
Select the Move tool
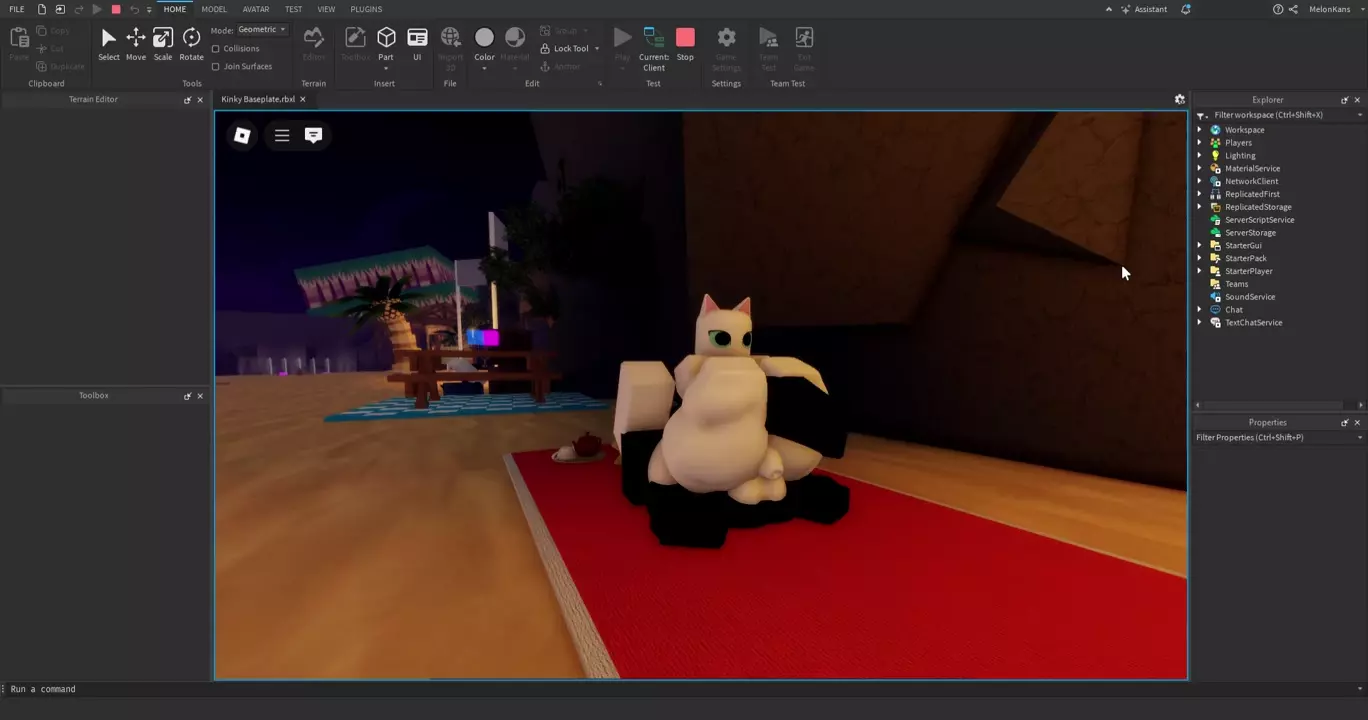coord(135,44)
